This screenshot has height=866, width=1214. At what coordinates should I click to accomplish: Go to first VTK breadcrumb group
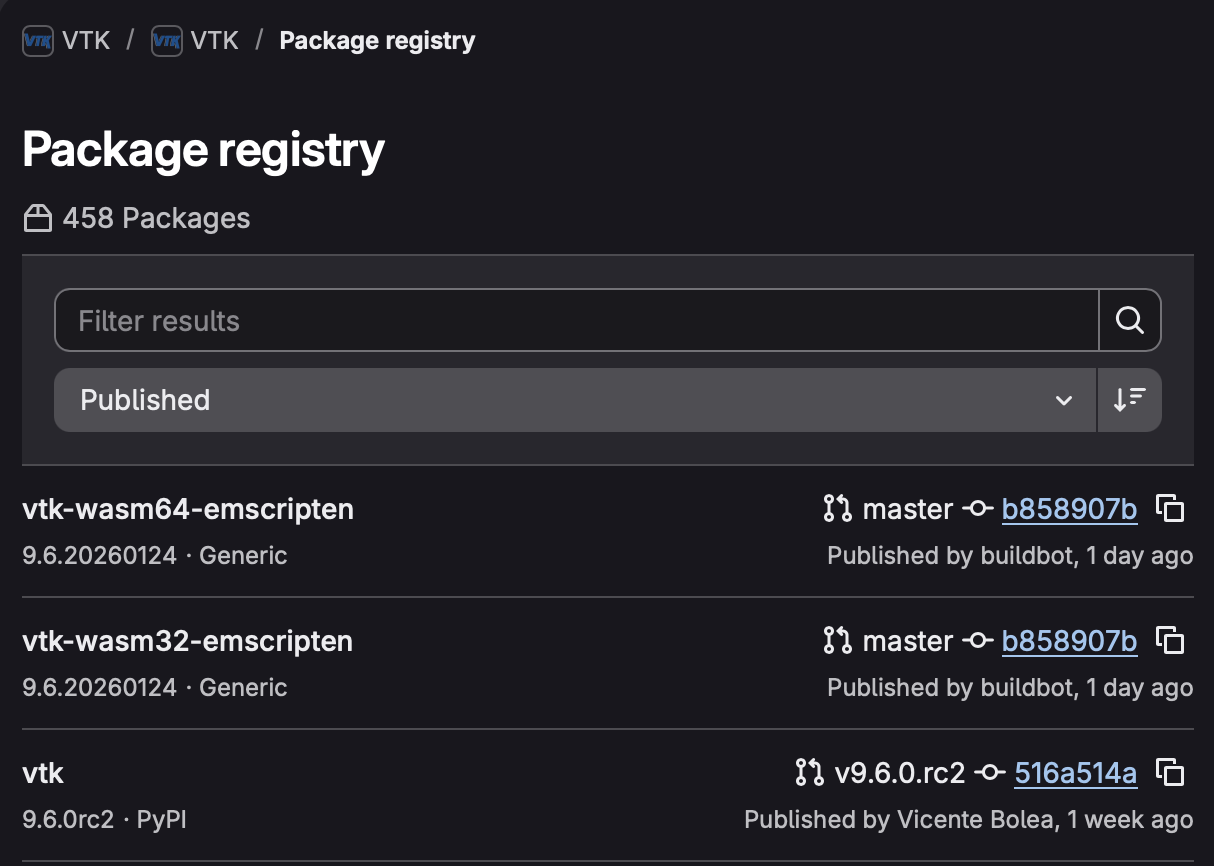click(x=86, y=41)
